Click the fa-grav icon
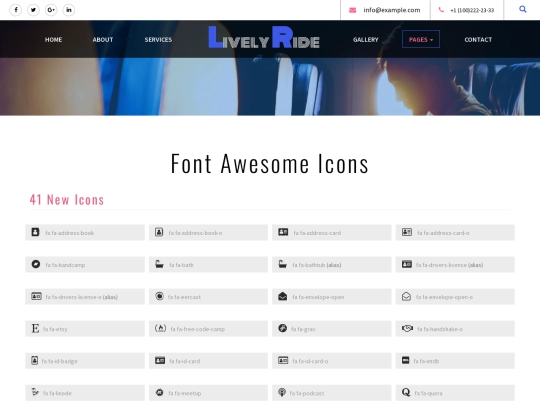 282,328
